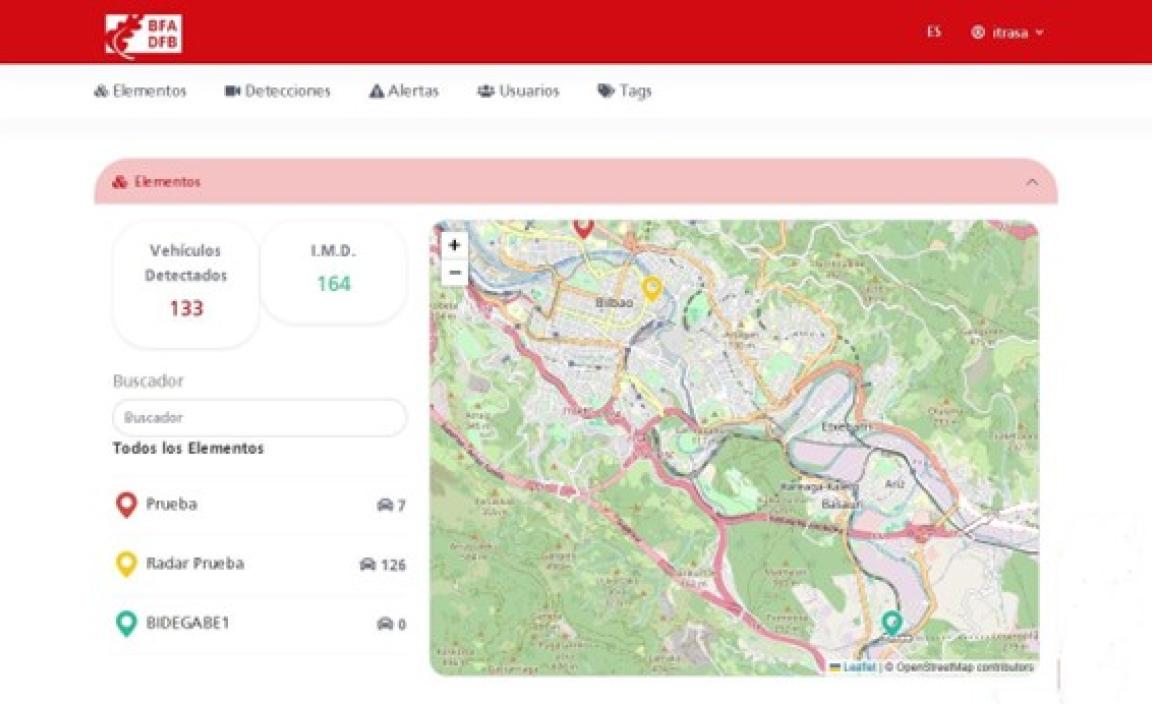Collapse the Elementos panel with chevron
The height and width of the screenshot is (704, 1152).
(x=1032, y=182)
